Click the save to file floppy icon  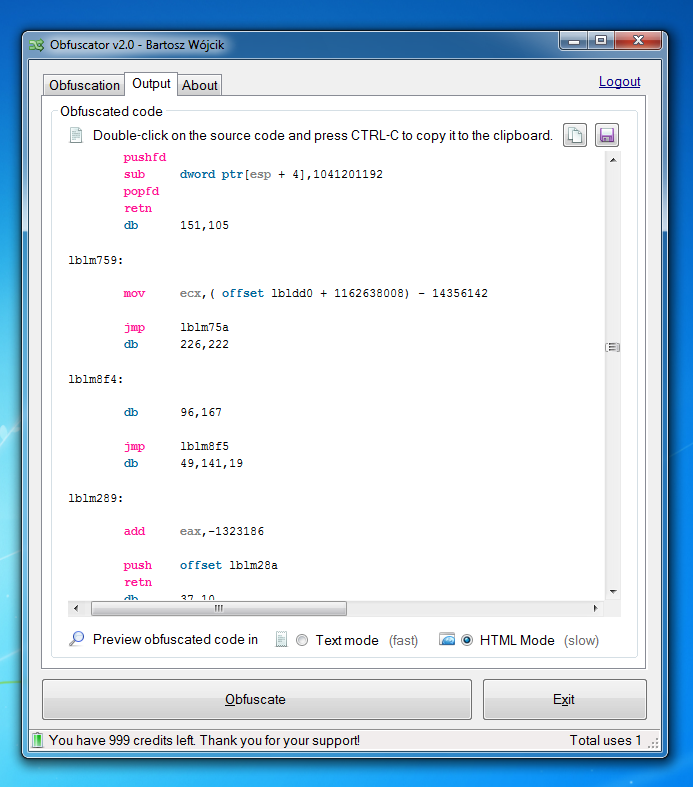click(x=607, y=135)
